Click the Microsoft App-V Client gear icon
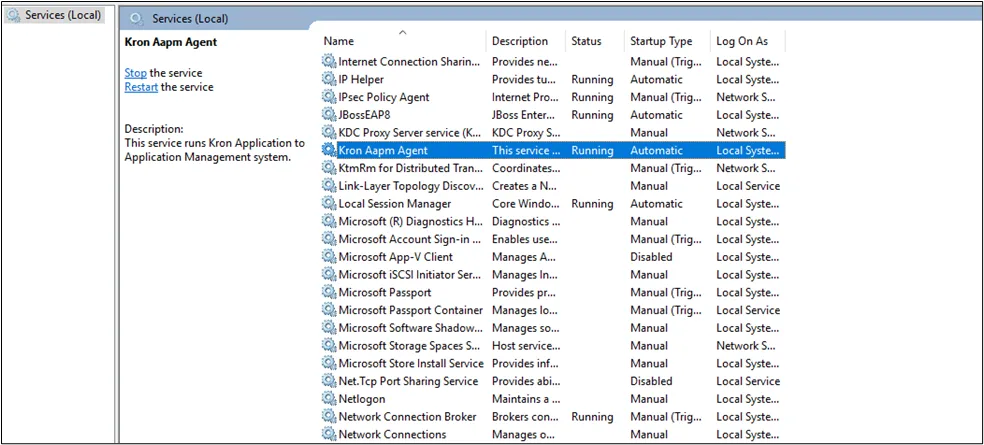 click(329, 257)
